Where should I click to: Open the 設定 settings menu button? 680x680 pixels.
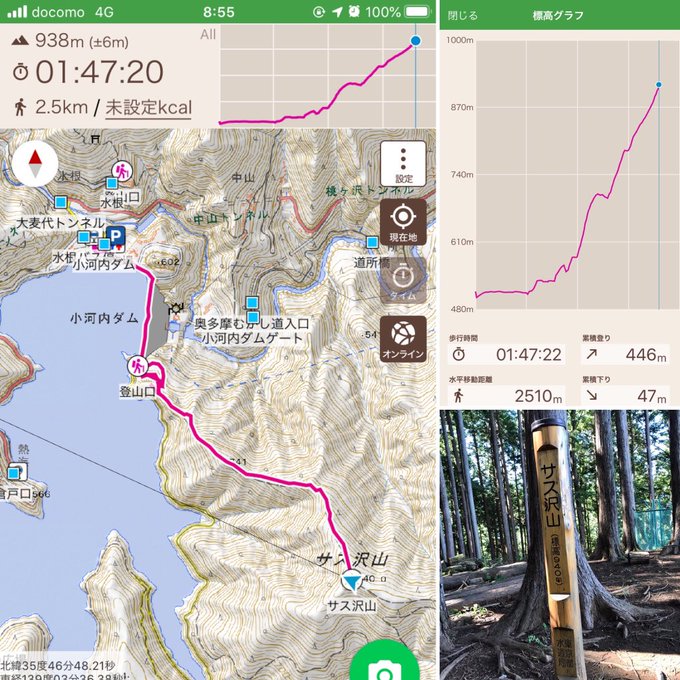[x=403, y=163]
